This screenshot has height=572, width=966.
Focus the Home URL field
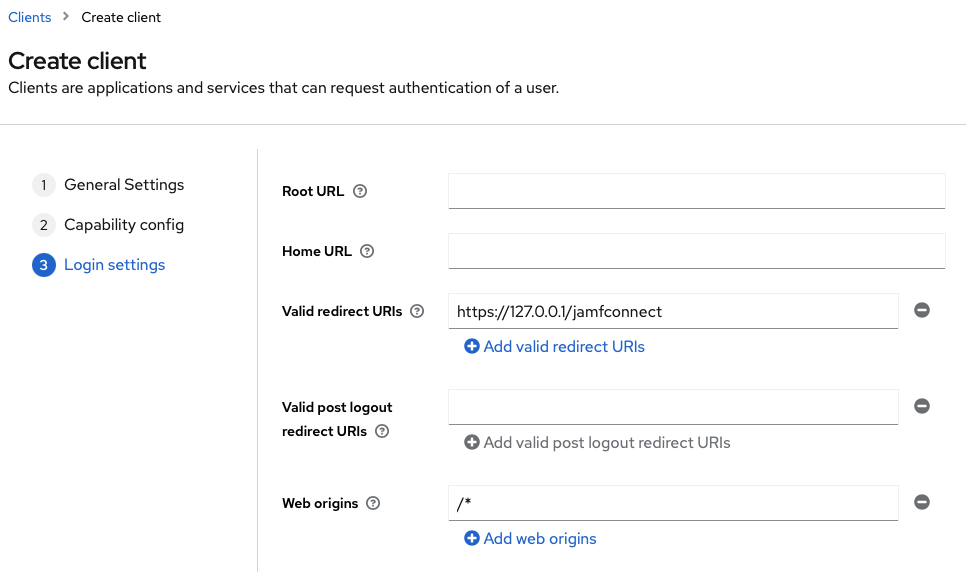(x=697, y=251)
